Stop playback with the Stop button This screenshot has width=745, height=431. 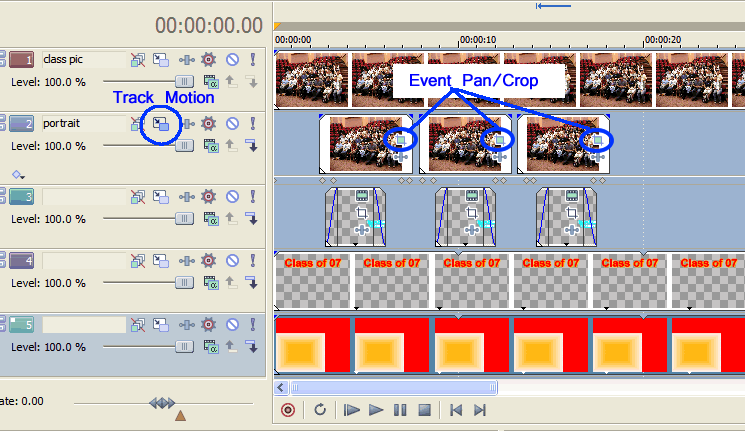(424, 409)
